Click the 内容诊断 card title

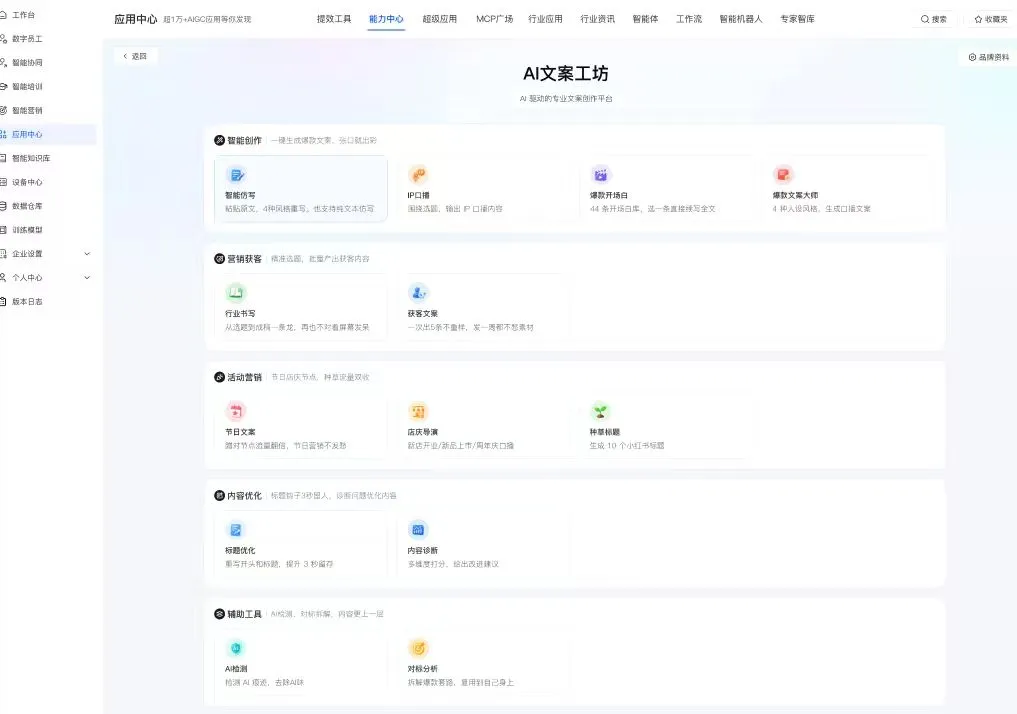pos(422,551)
